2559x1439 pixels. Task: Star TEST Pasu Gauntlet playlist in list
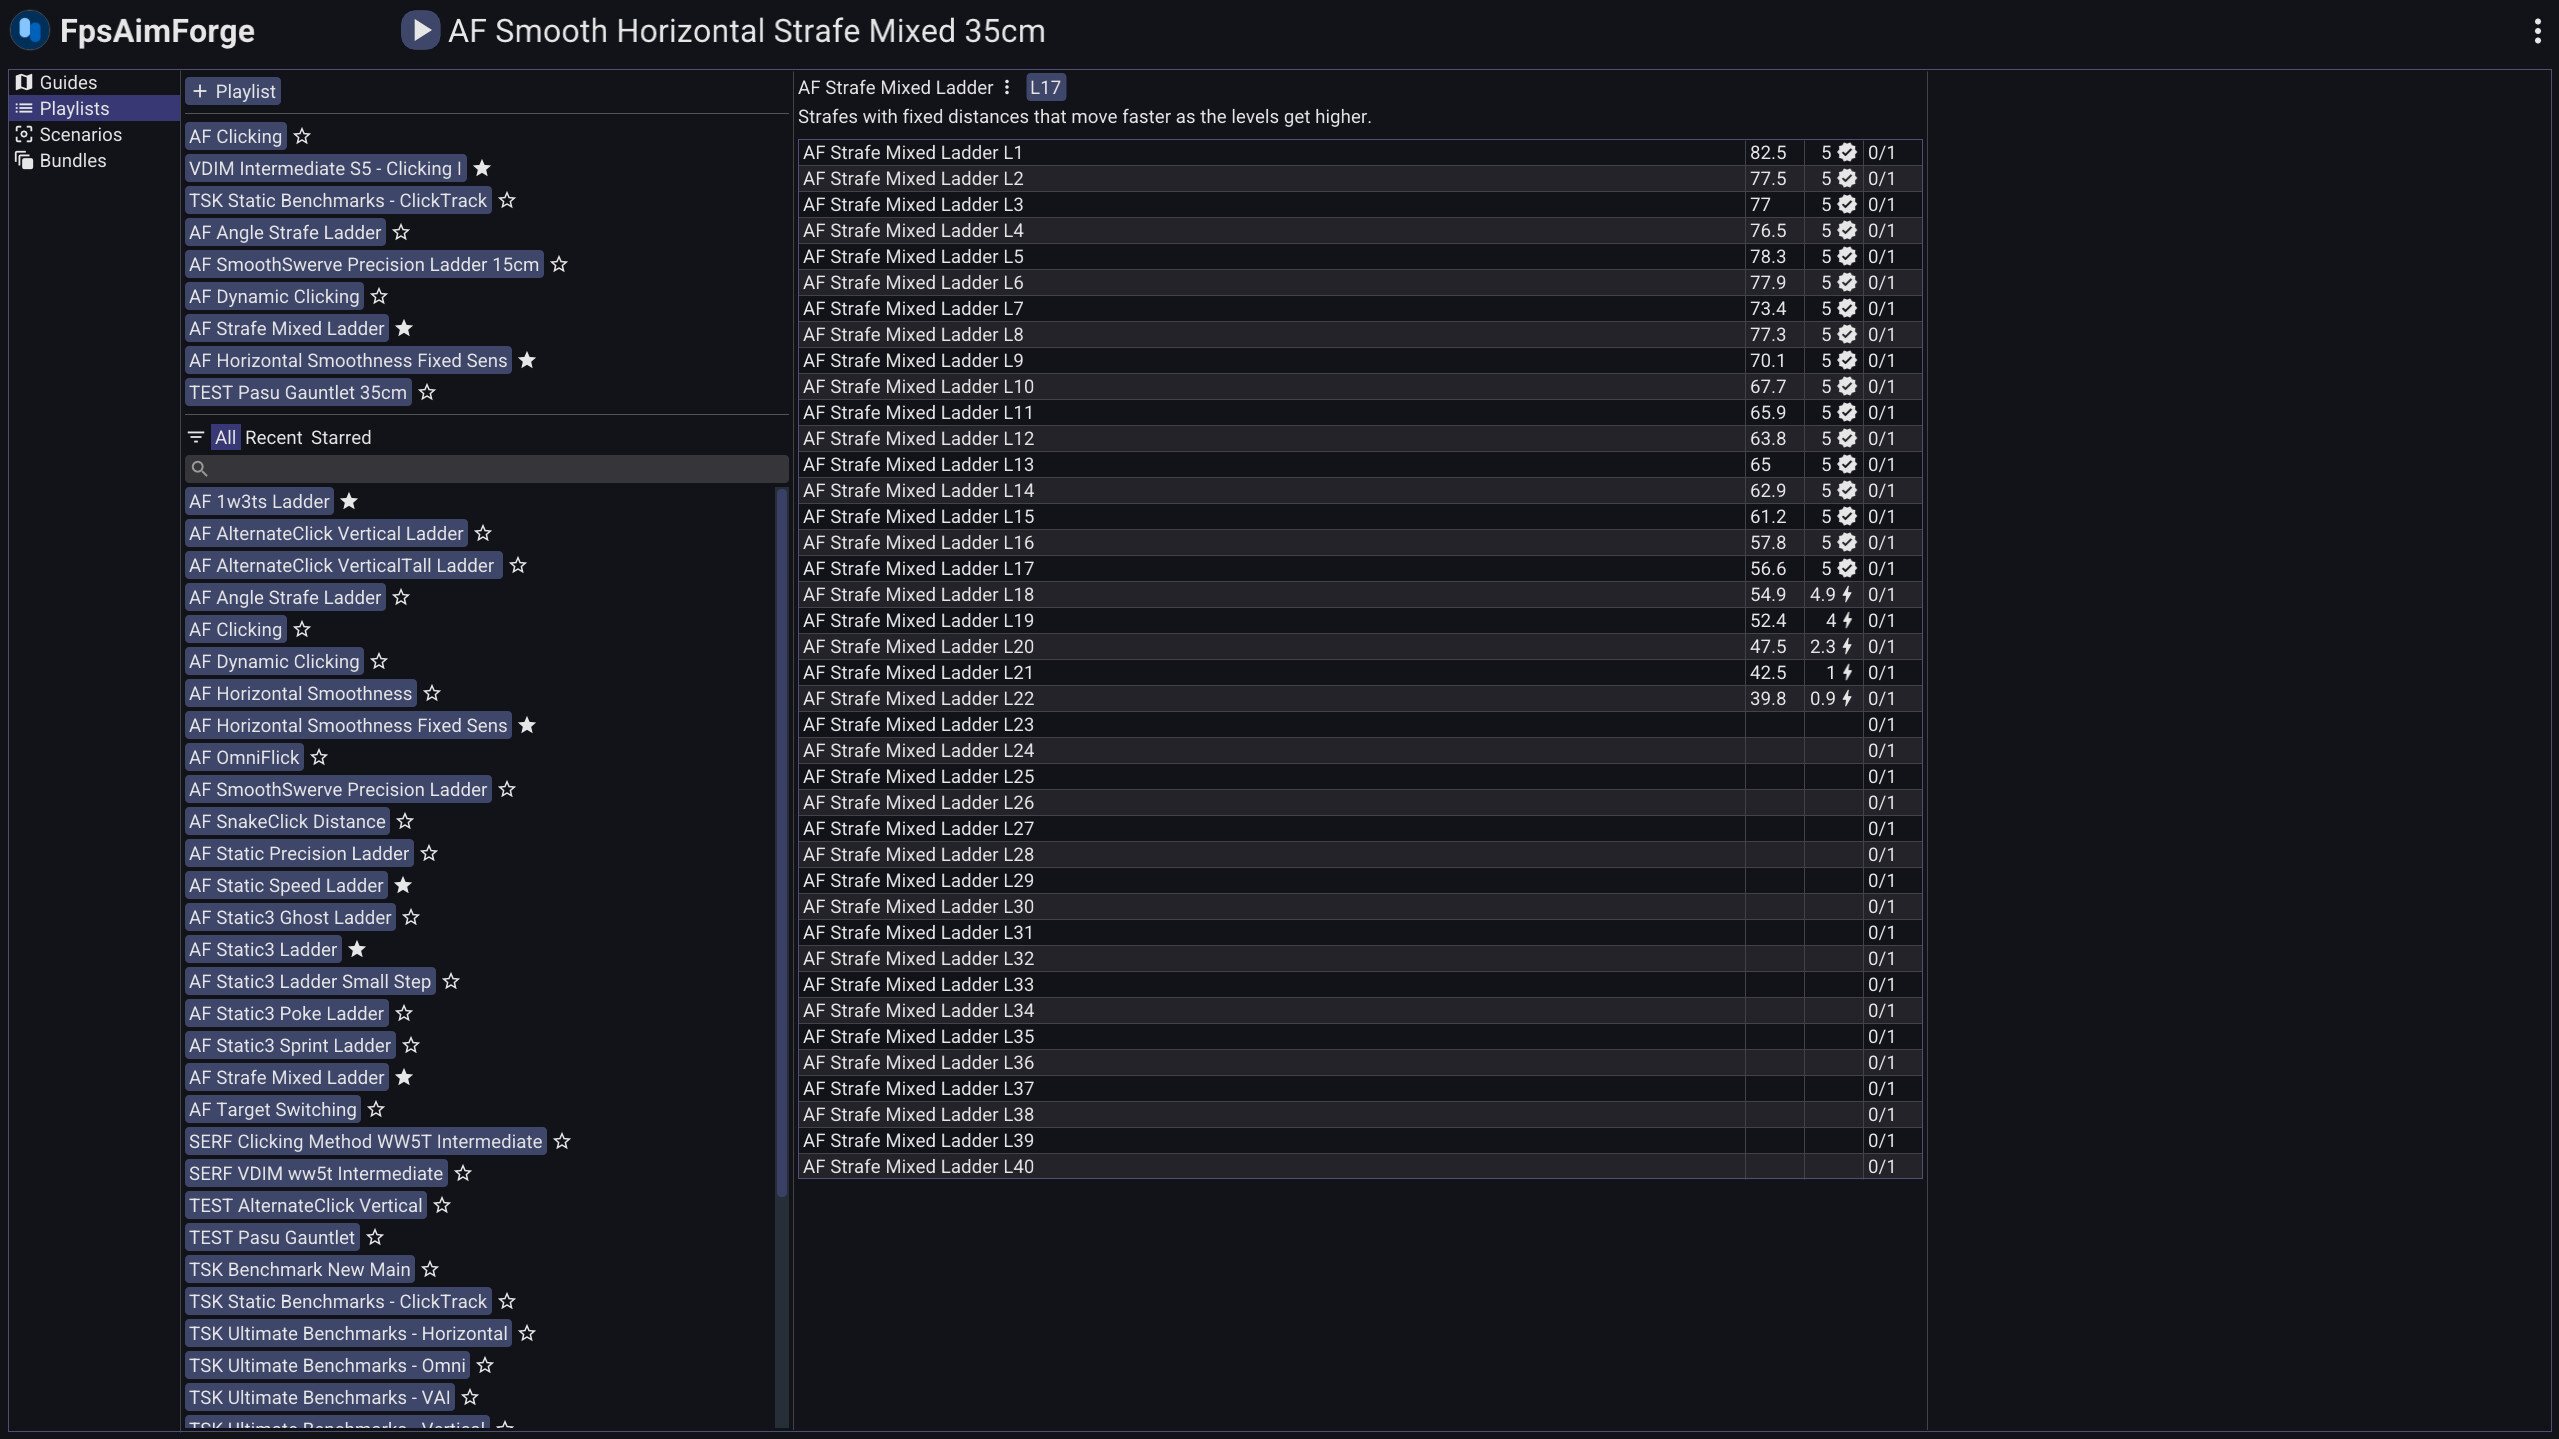375,1237
